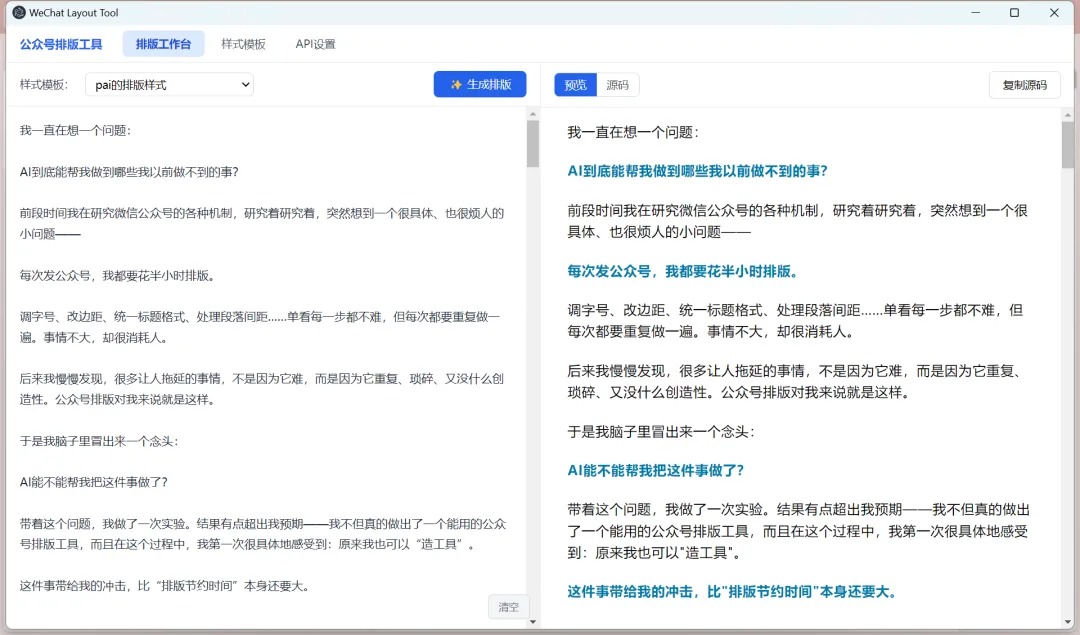
Task: Click preview pane scrollbar down arrow
Action: click(x=1068, y=622)
